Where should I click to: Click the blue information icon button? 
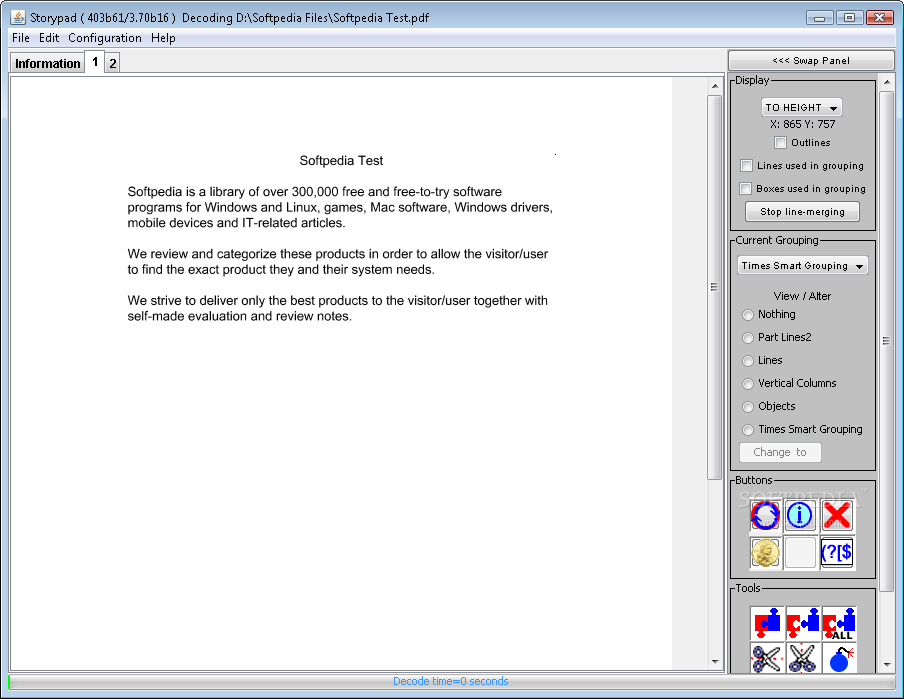click(800, 515)
